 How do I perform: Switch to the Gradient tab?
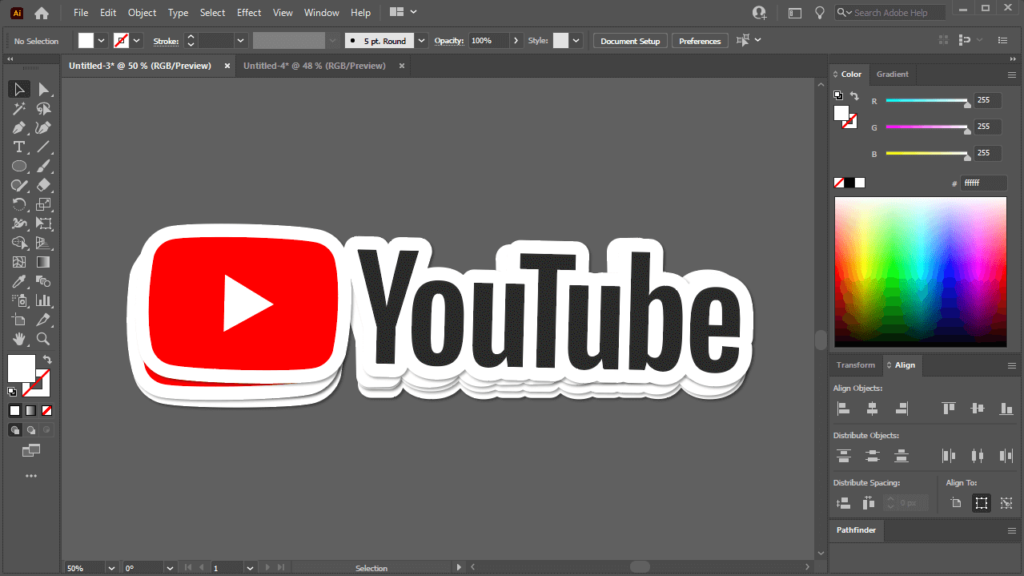click(x=892, y=74)
